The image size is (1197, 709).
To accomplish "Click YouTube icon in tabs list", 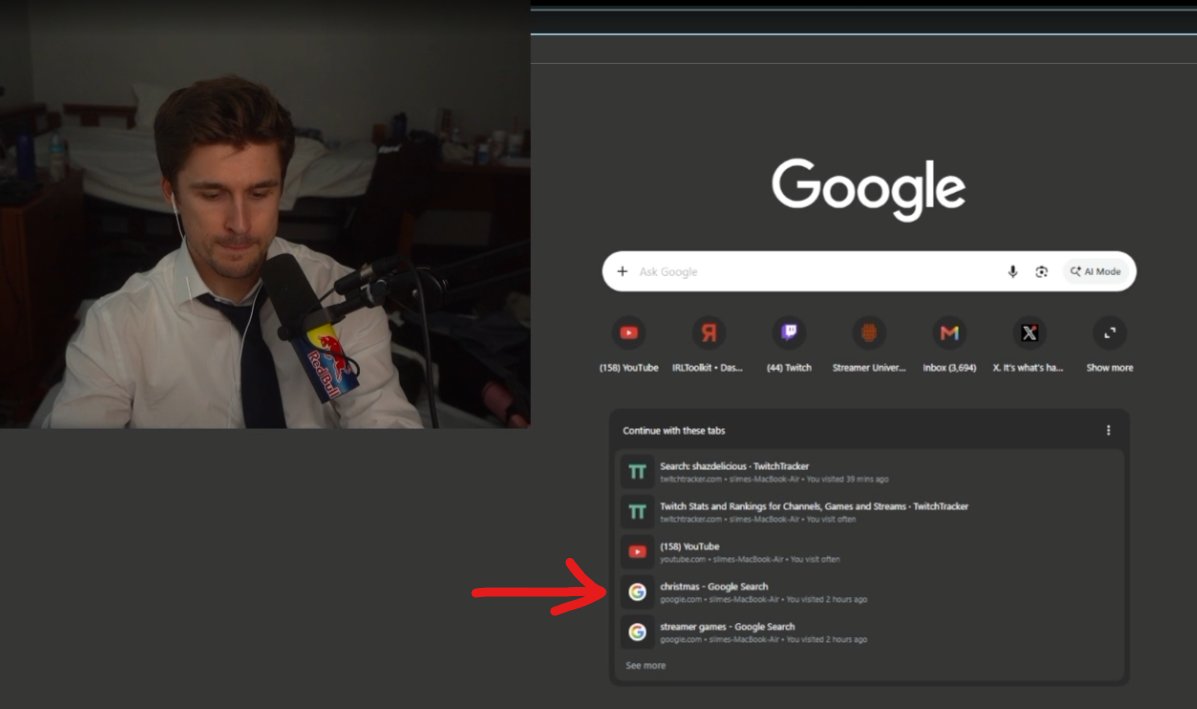I will [x=637, y=552].
